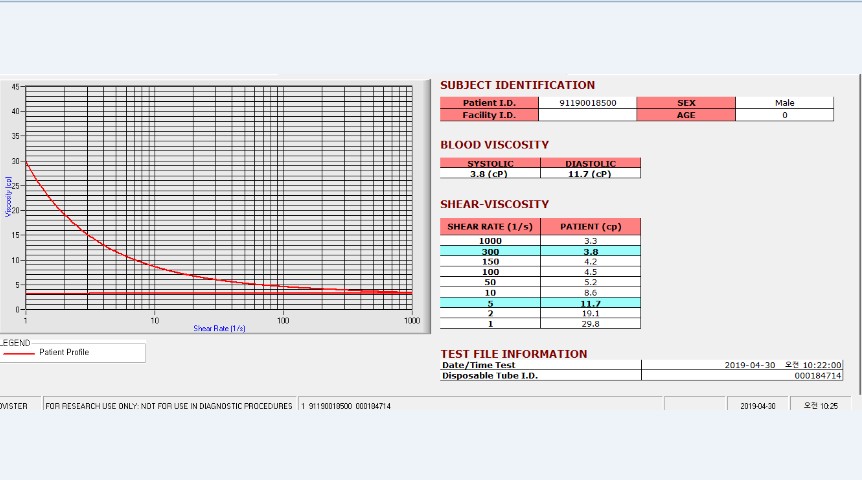
Task: Click the SYSTOLIC column header
Action: pyautogui.click(x=490, y=163)
